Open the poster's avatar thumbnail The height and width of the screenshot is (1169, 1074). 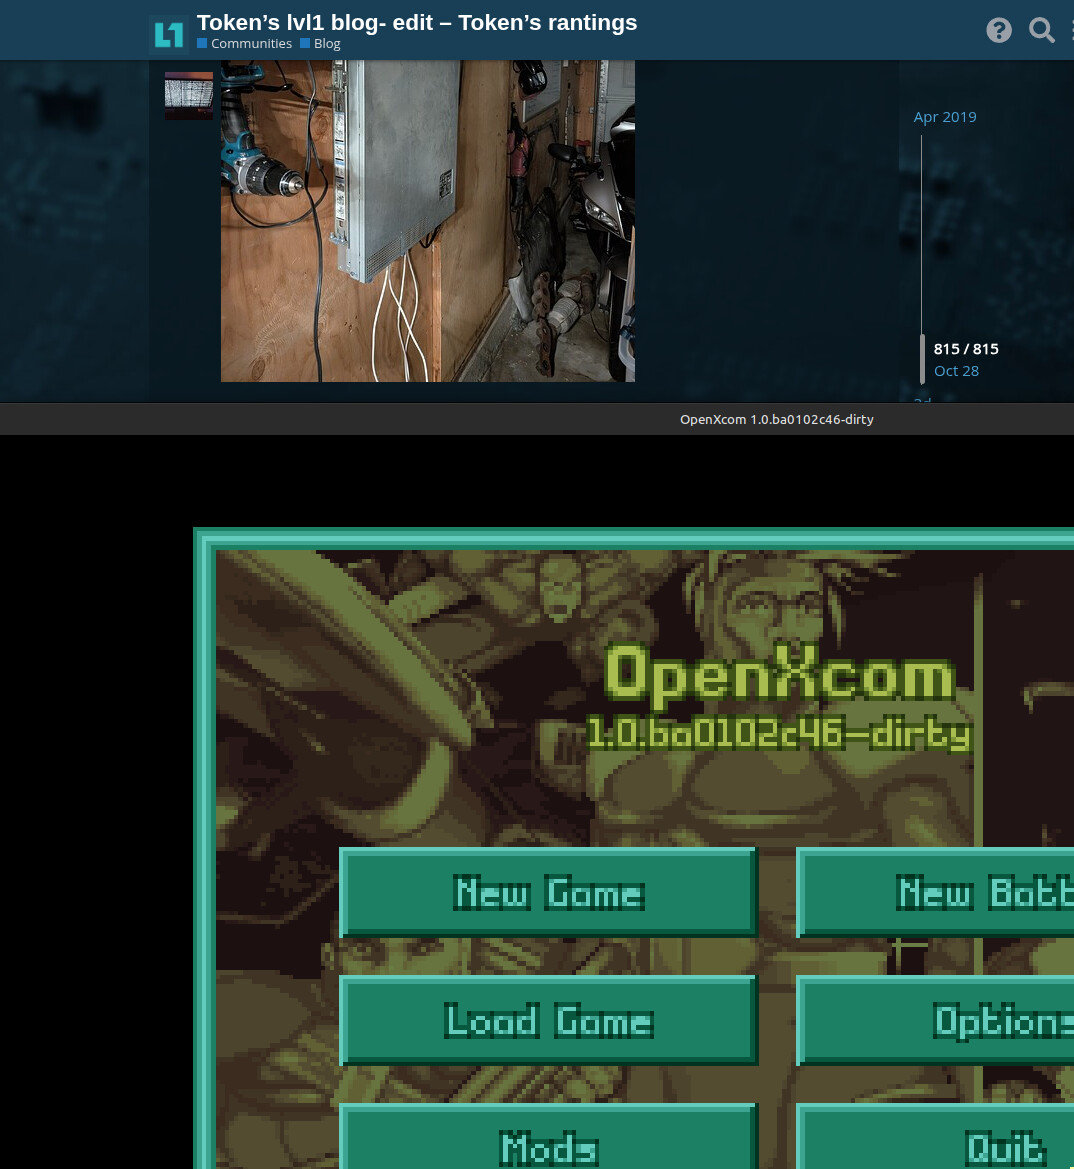pos(189,95)
